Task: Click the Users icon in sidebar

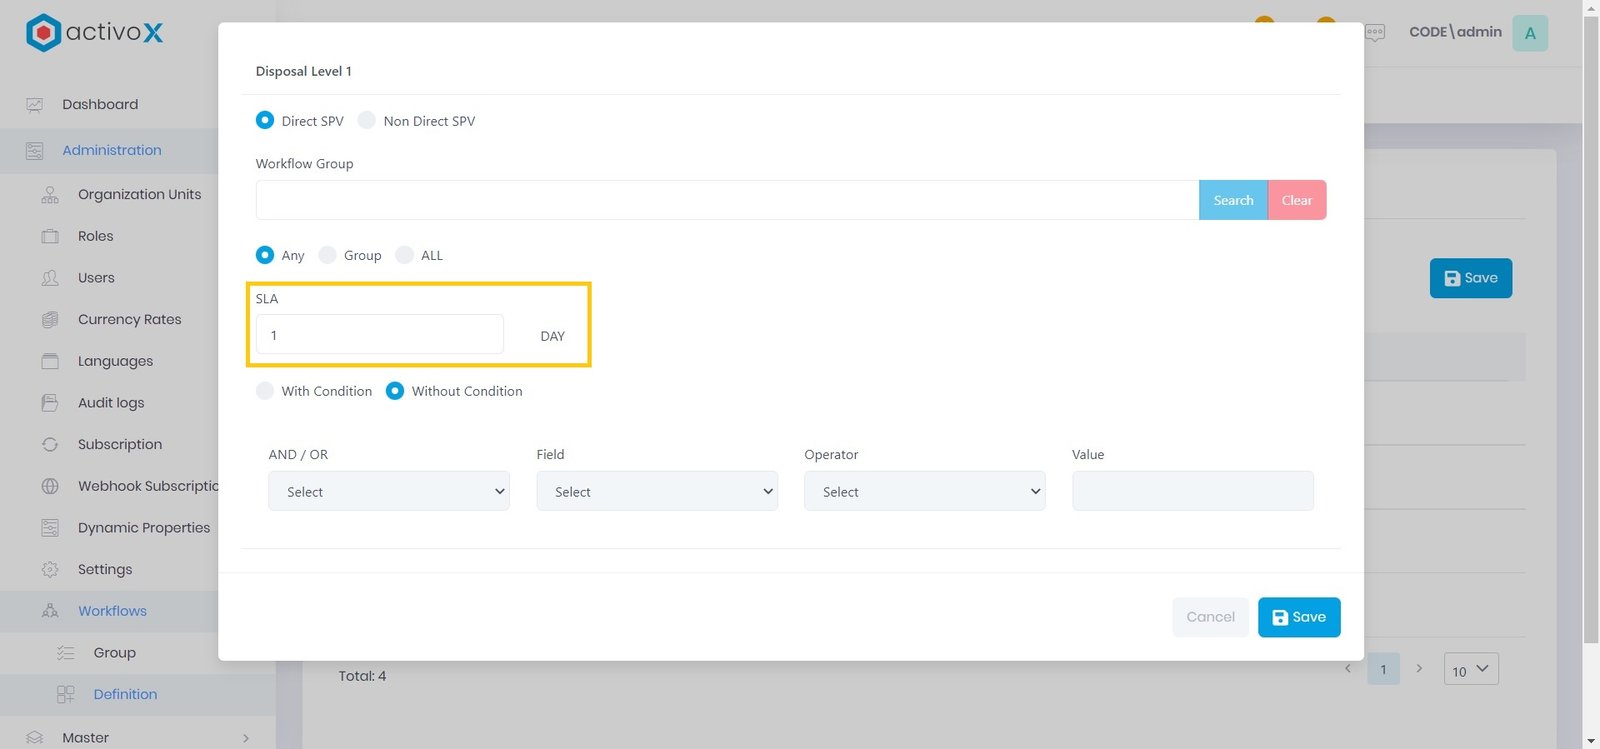Action: pos(50,278)
